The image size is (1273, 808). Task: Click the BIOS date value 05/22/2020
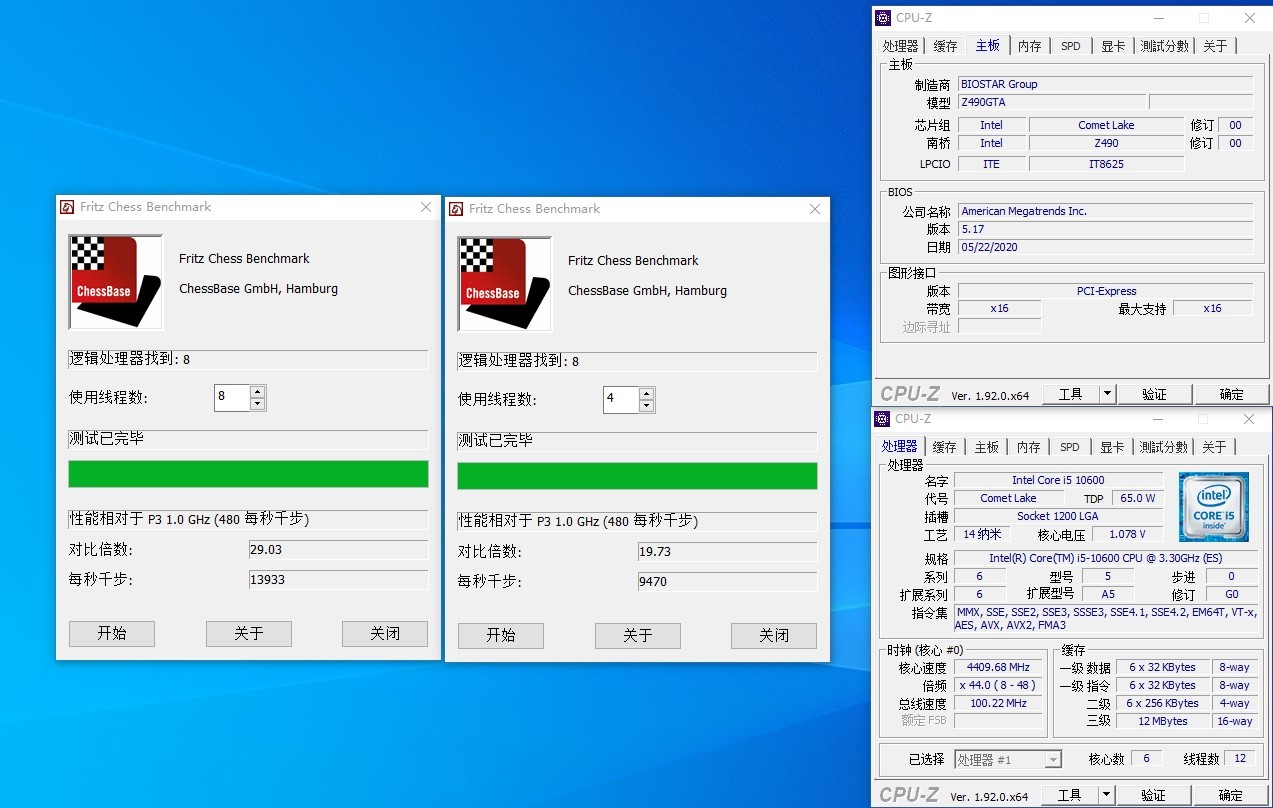[x=1105, y=247]
